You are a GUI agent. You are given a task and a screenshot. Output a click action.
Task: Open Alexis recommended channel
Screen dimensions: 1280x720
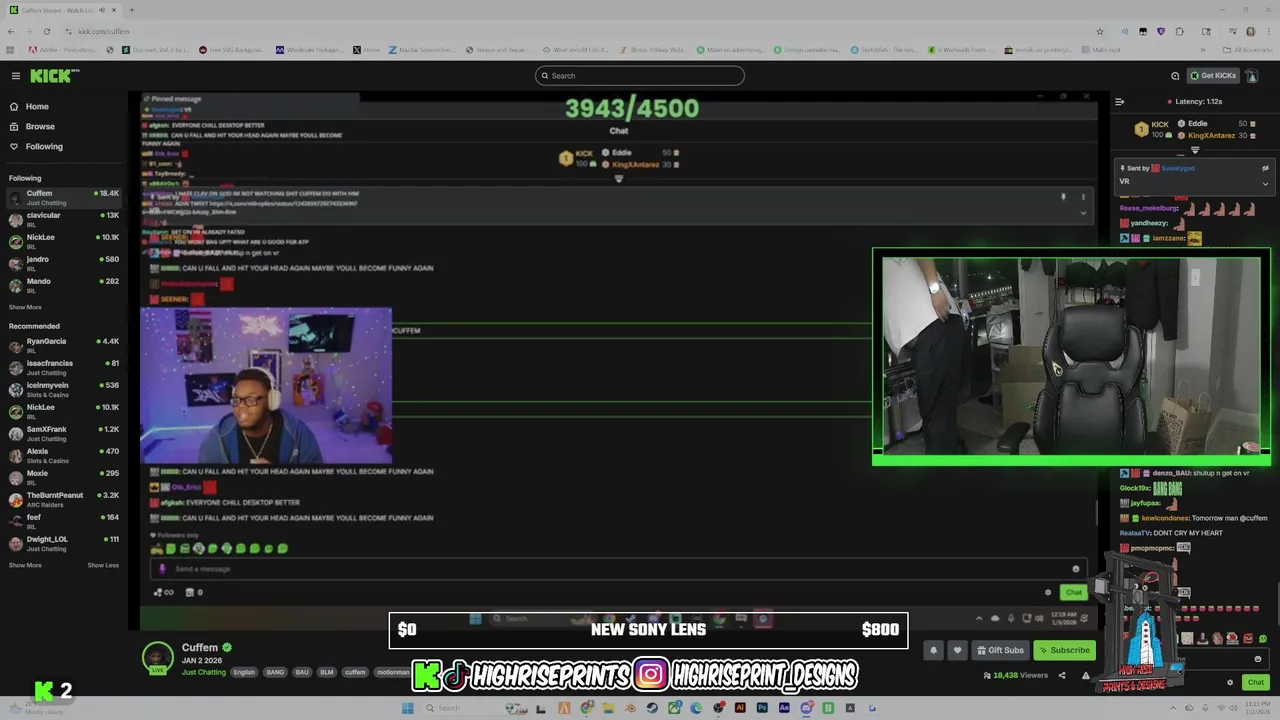pos(63,455)
